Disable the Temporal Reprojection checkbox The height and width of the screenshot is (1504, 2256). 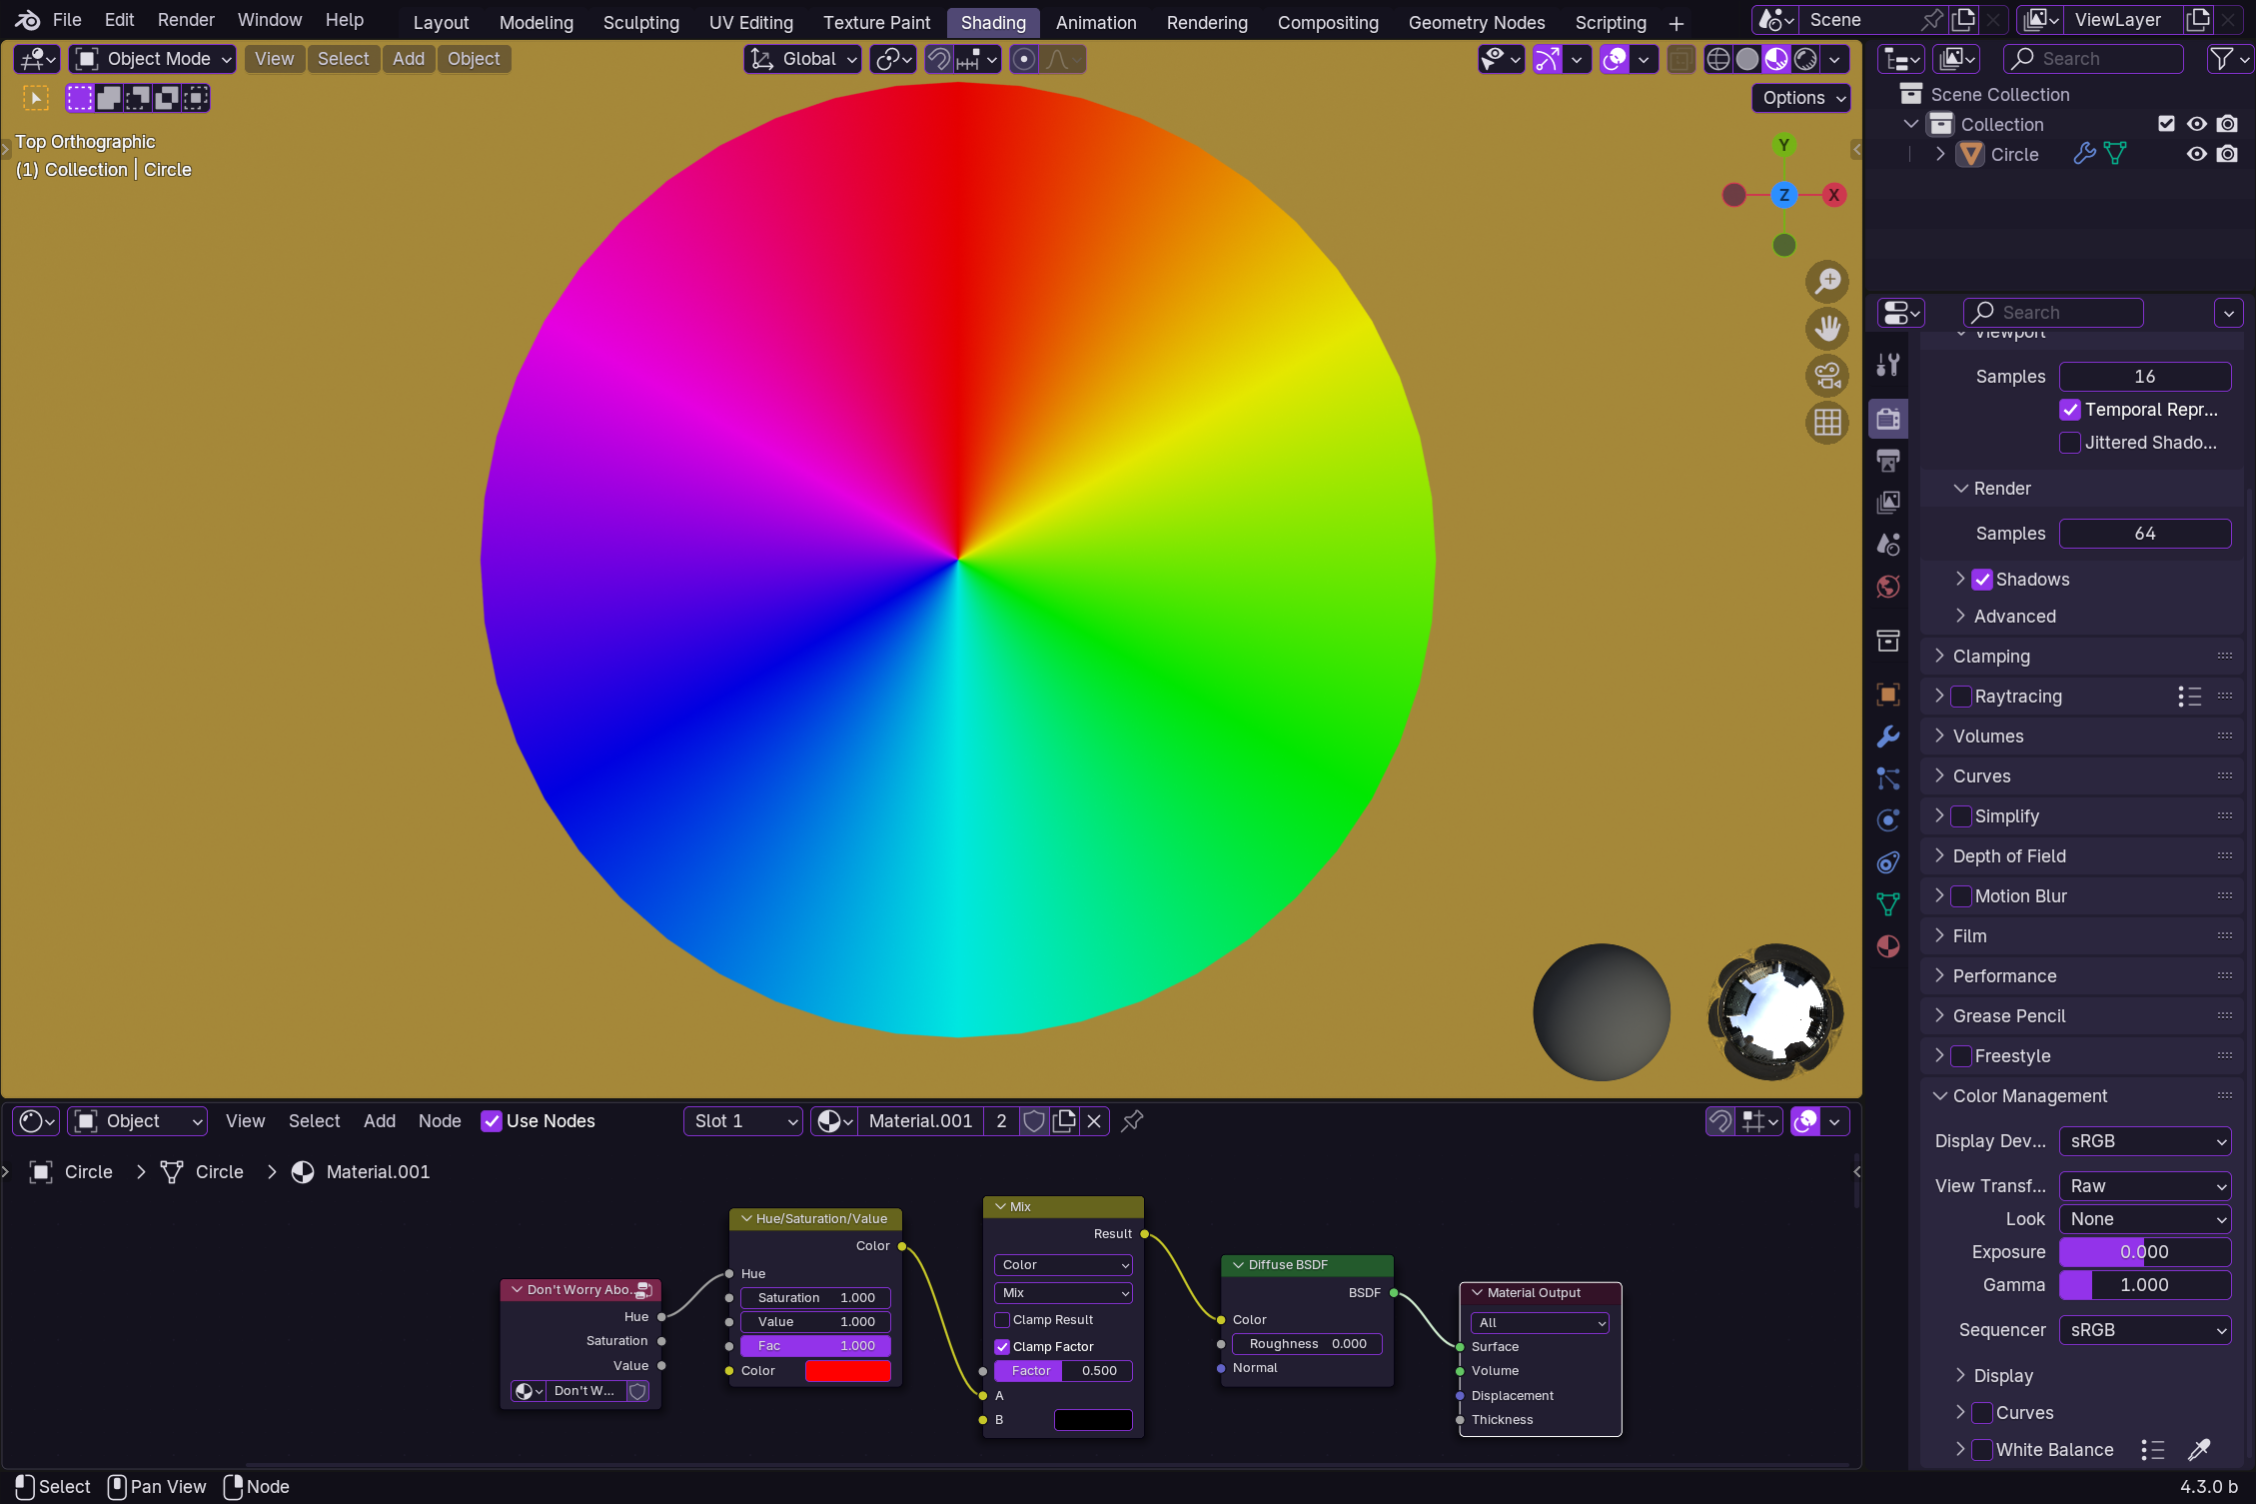pyautogui.click(x=2070, y=410)
